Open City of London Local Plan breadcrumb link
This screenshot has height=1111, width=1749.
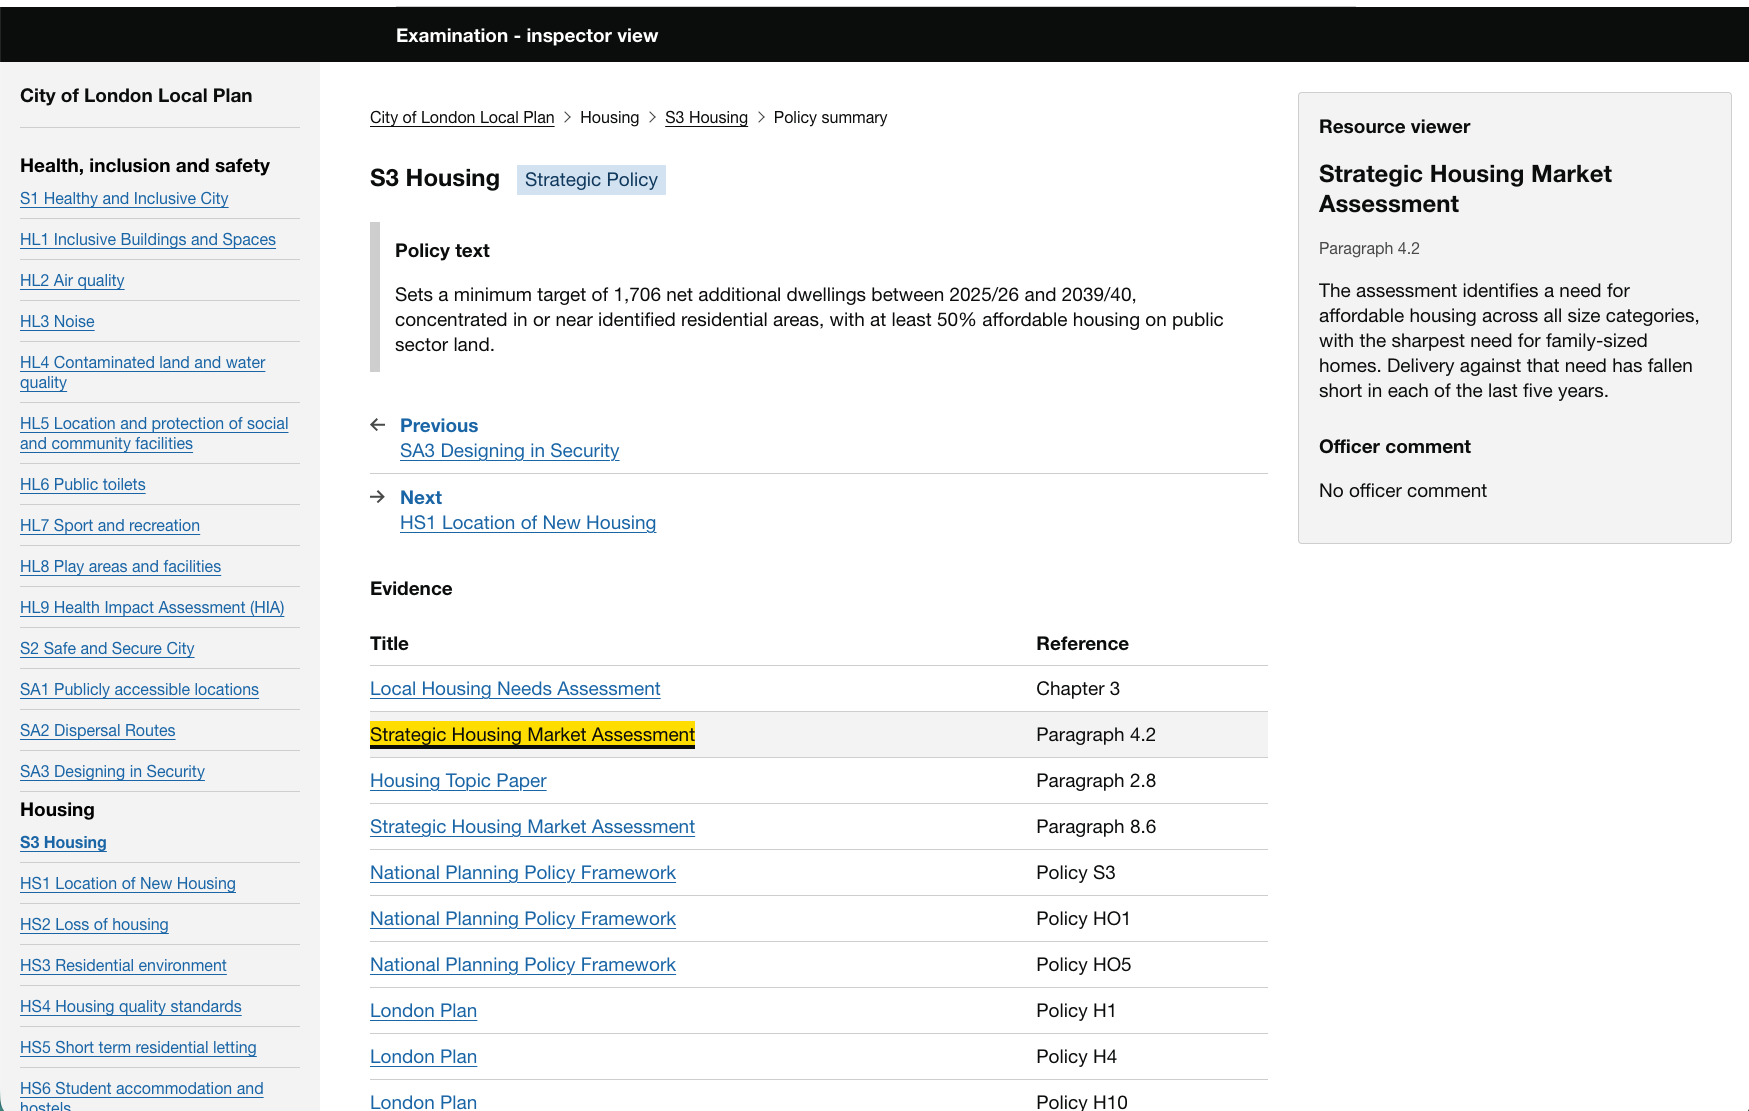[462, 117]
